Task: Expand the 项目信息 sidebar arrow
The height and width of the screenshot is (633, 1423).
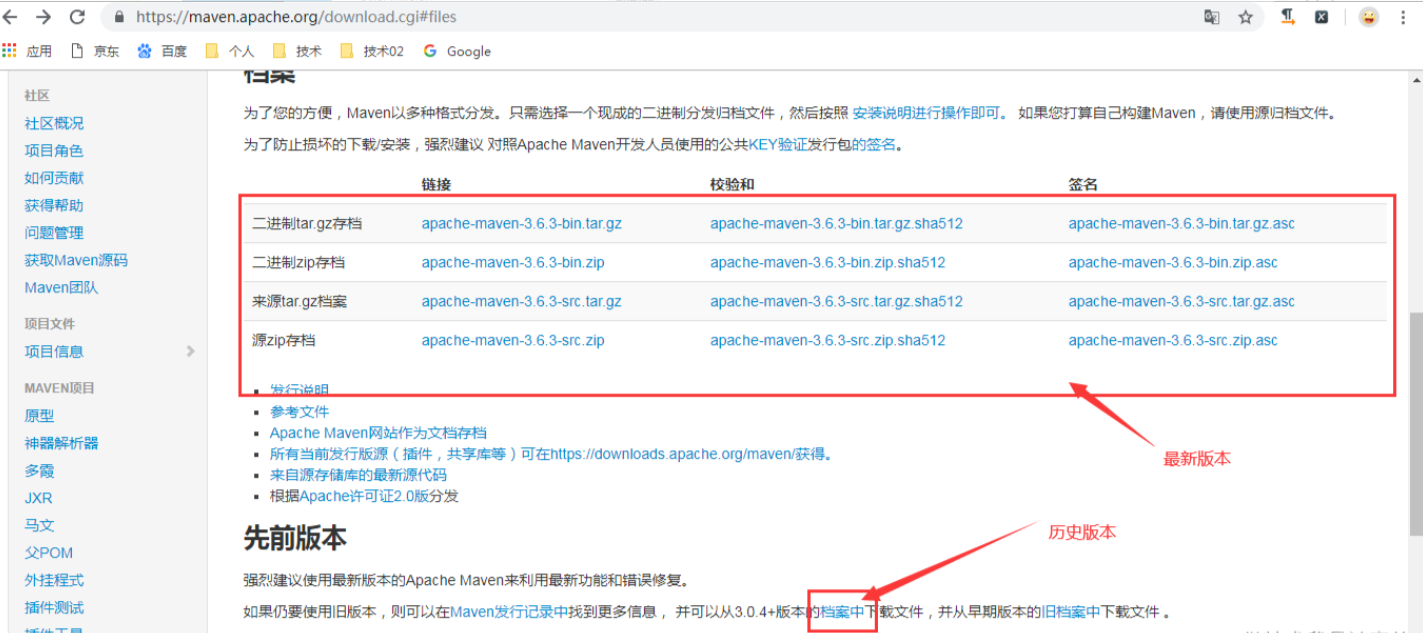Action: click(x=190, y=351)
